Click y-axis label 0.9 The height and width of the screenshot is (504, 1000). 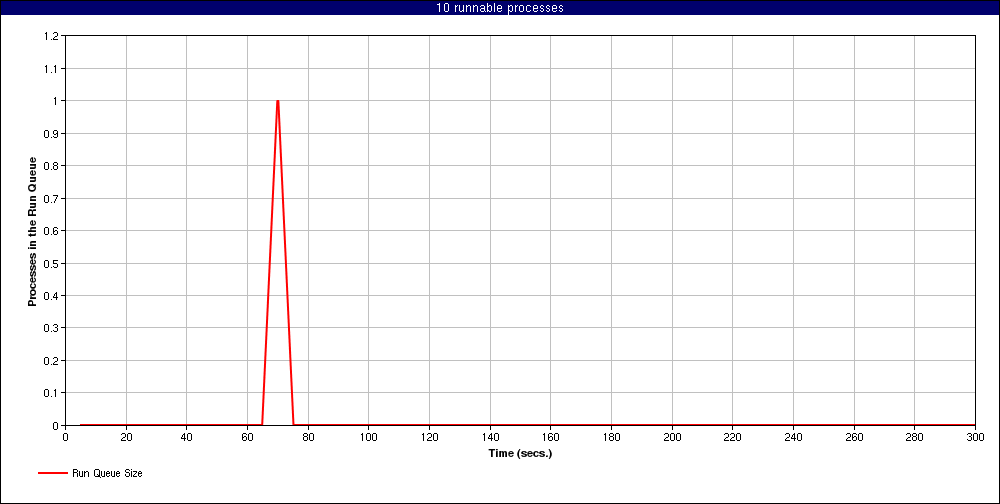(51, 133)
